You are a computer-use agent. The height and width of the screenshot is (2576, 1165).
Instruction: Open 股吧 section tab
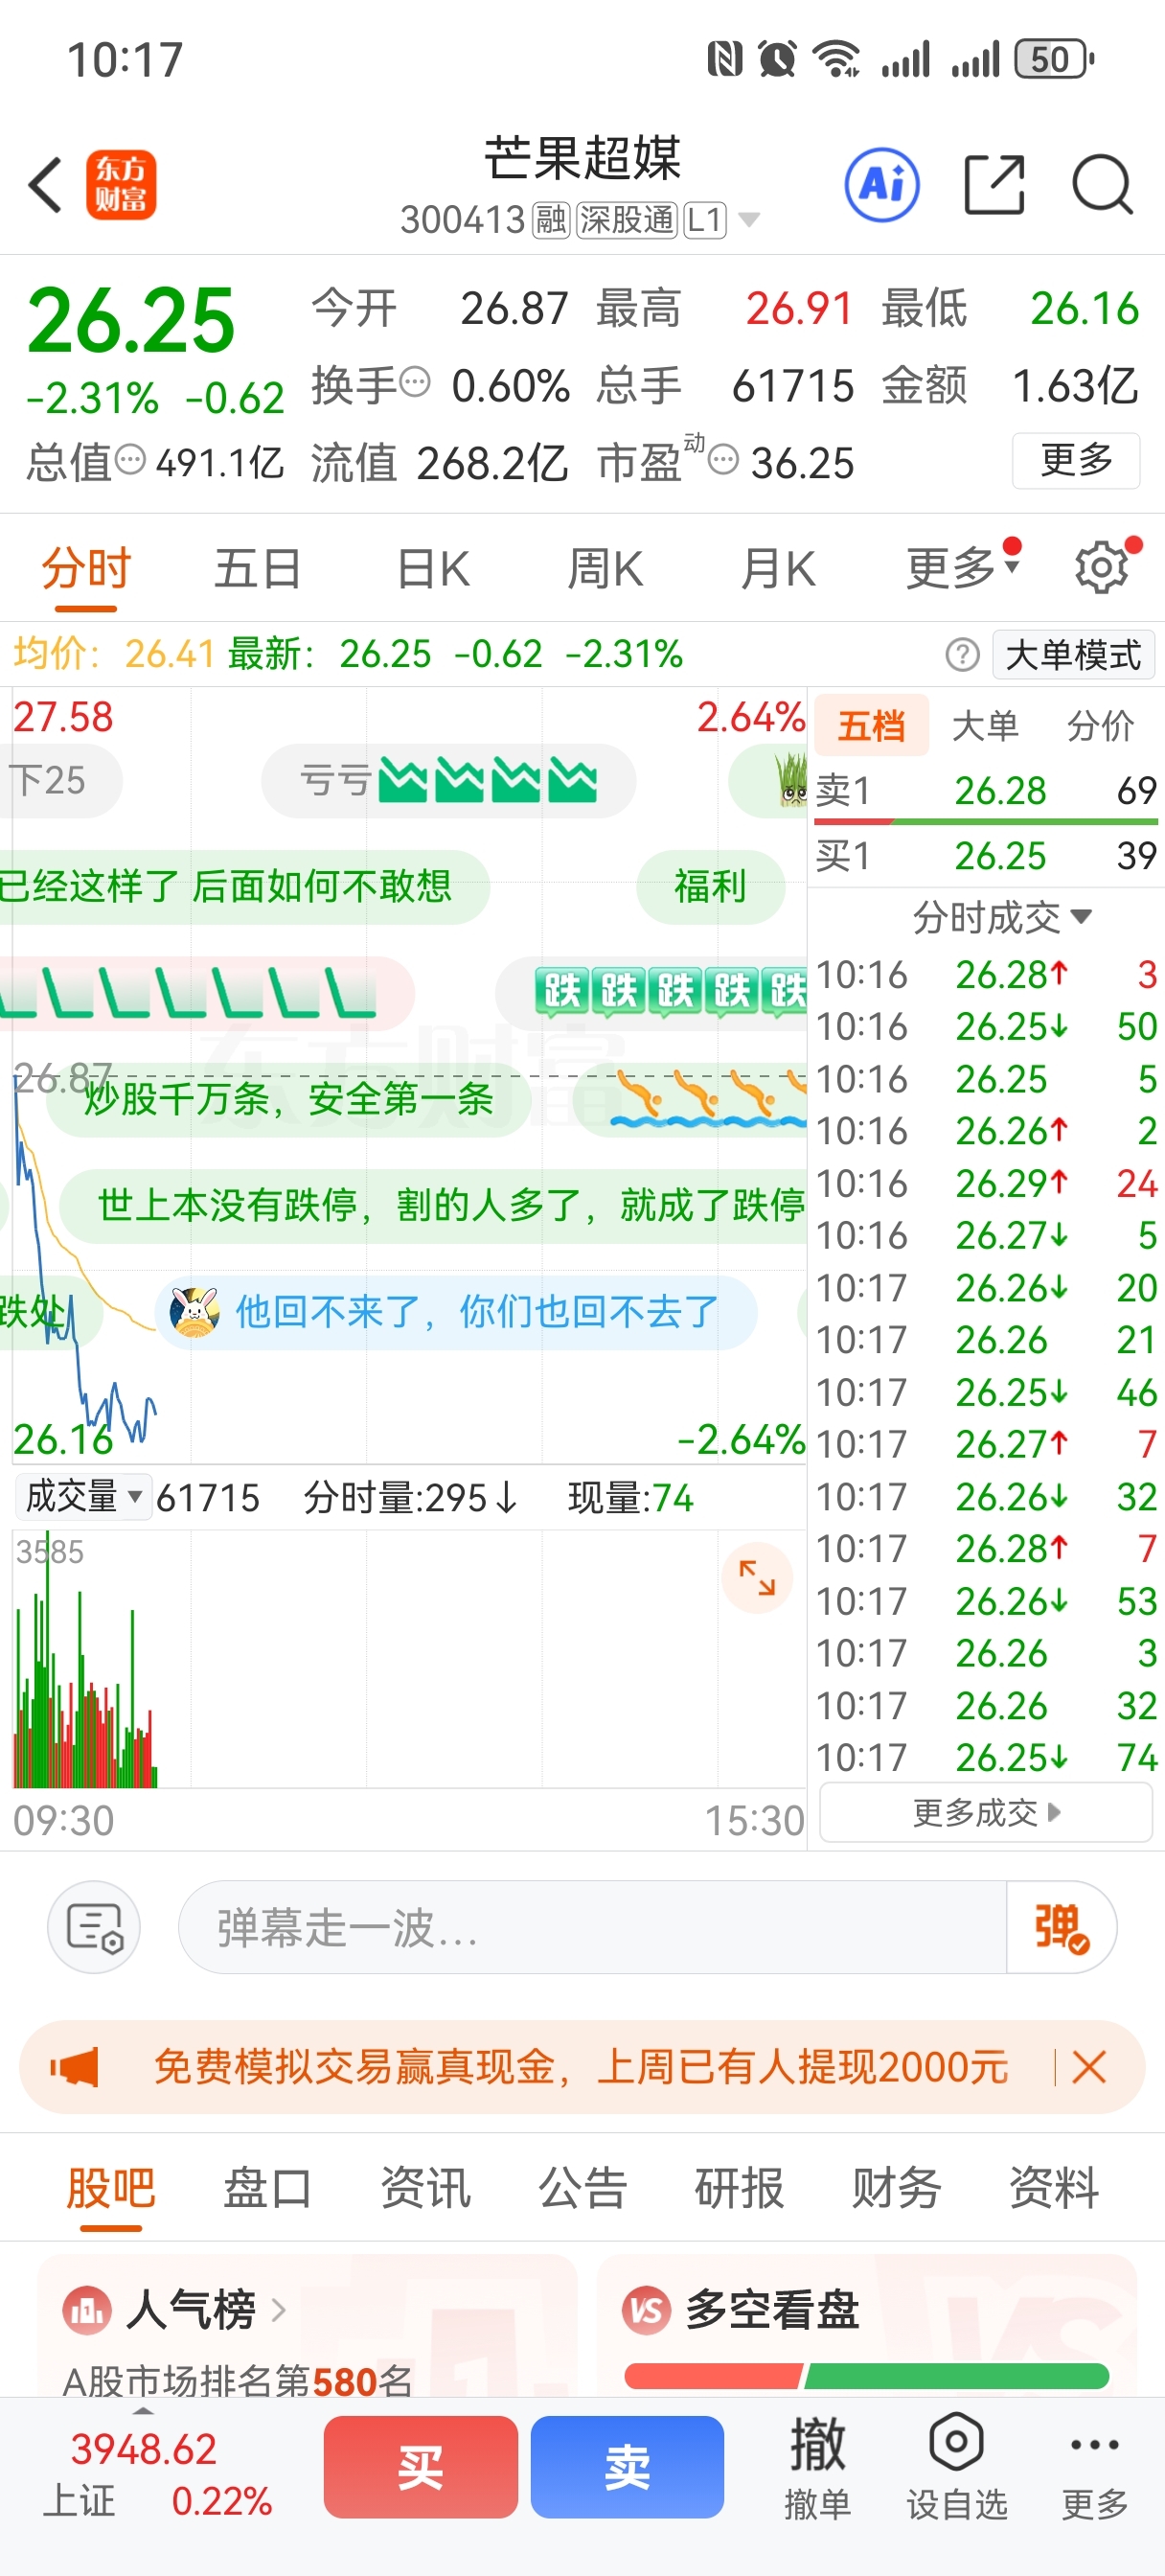click(111, 2187)
